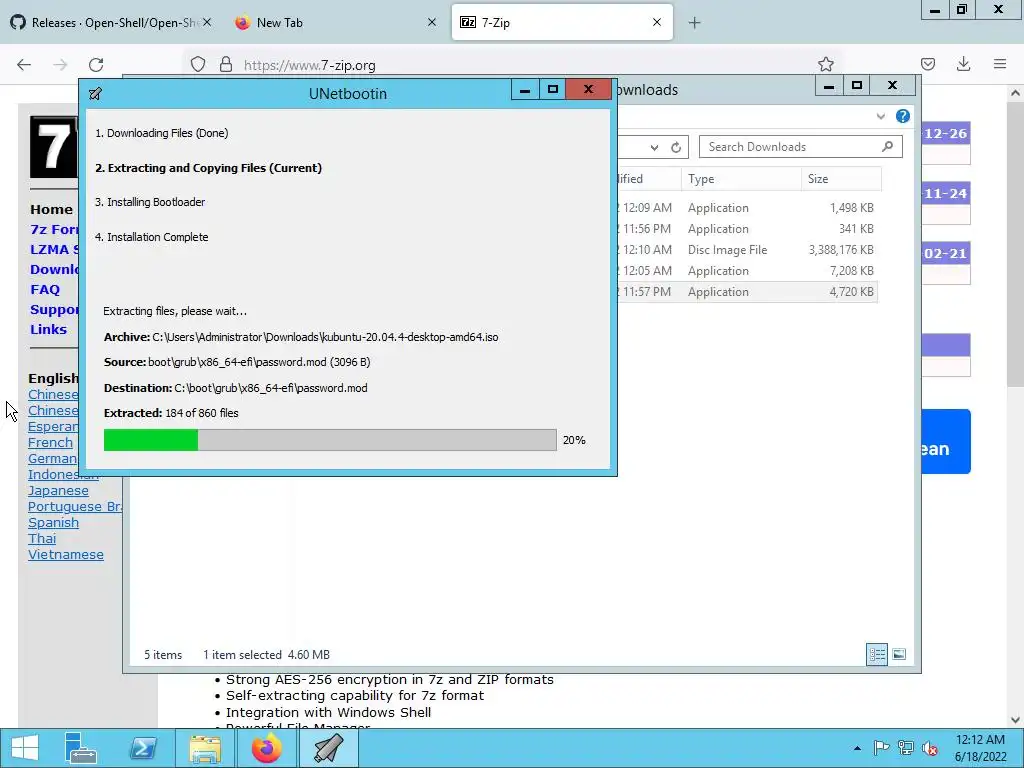
Task: Click the muted volume tray icon
Action: click(x=930, y=748)
